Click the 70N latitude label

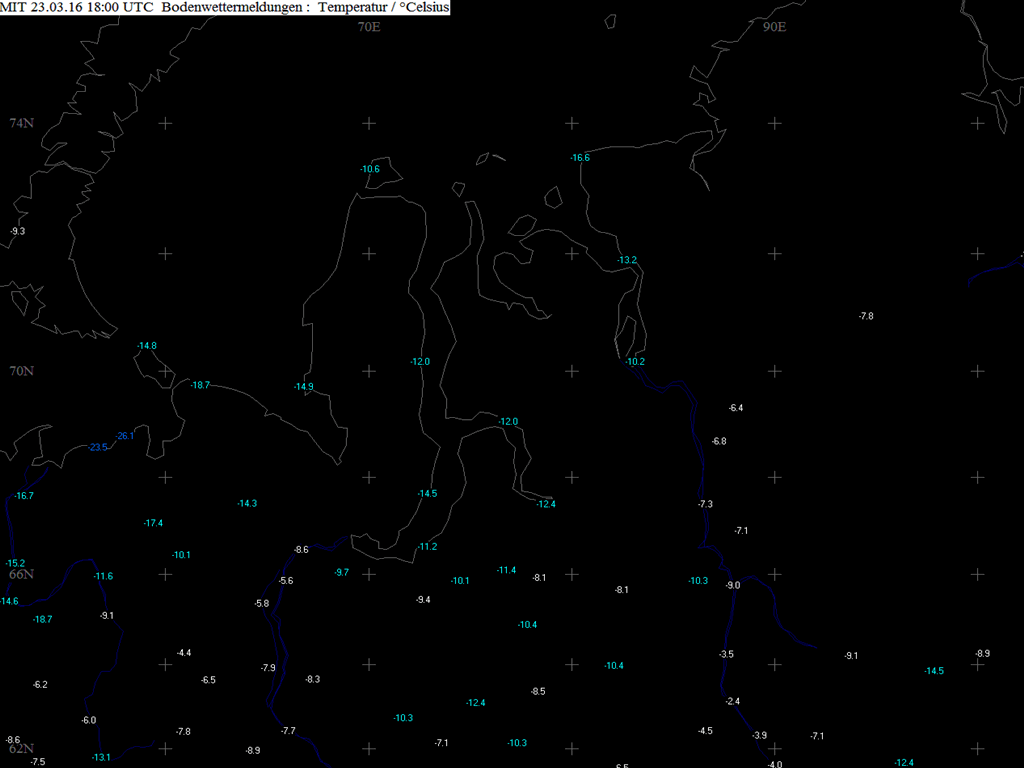click(x=21, y=371)
